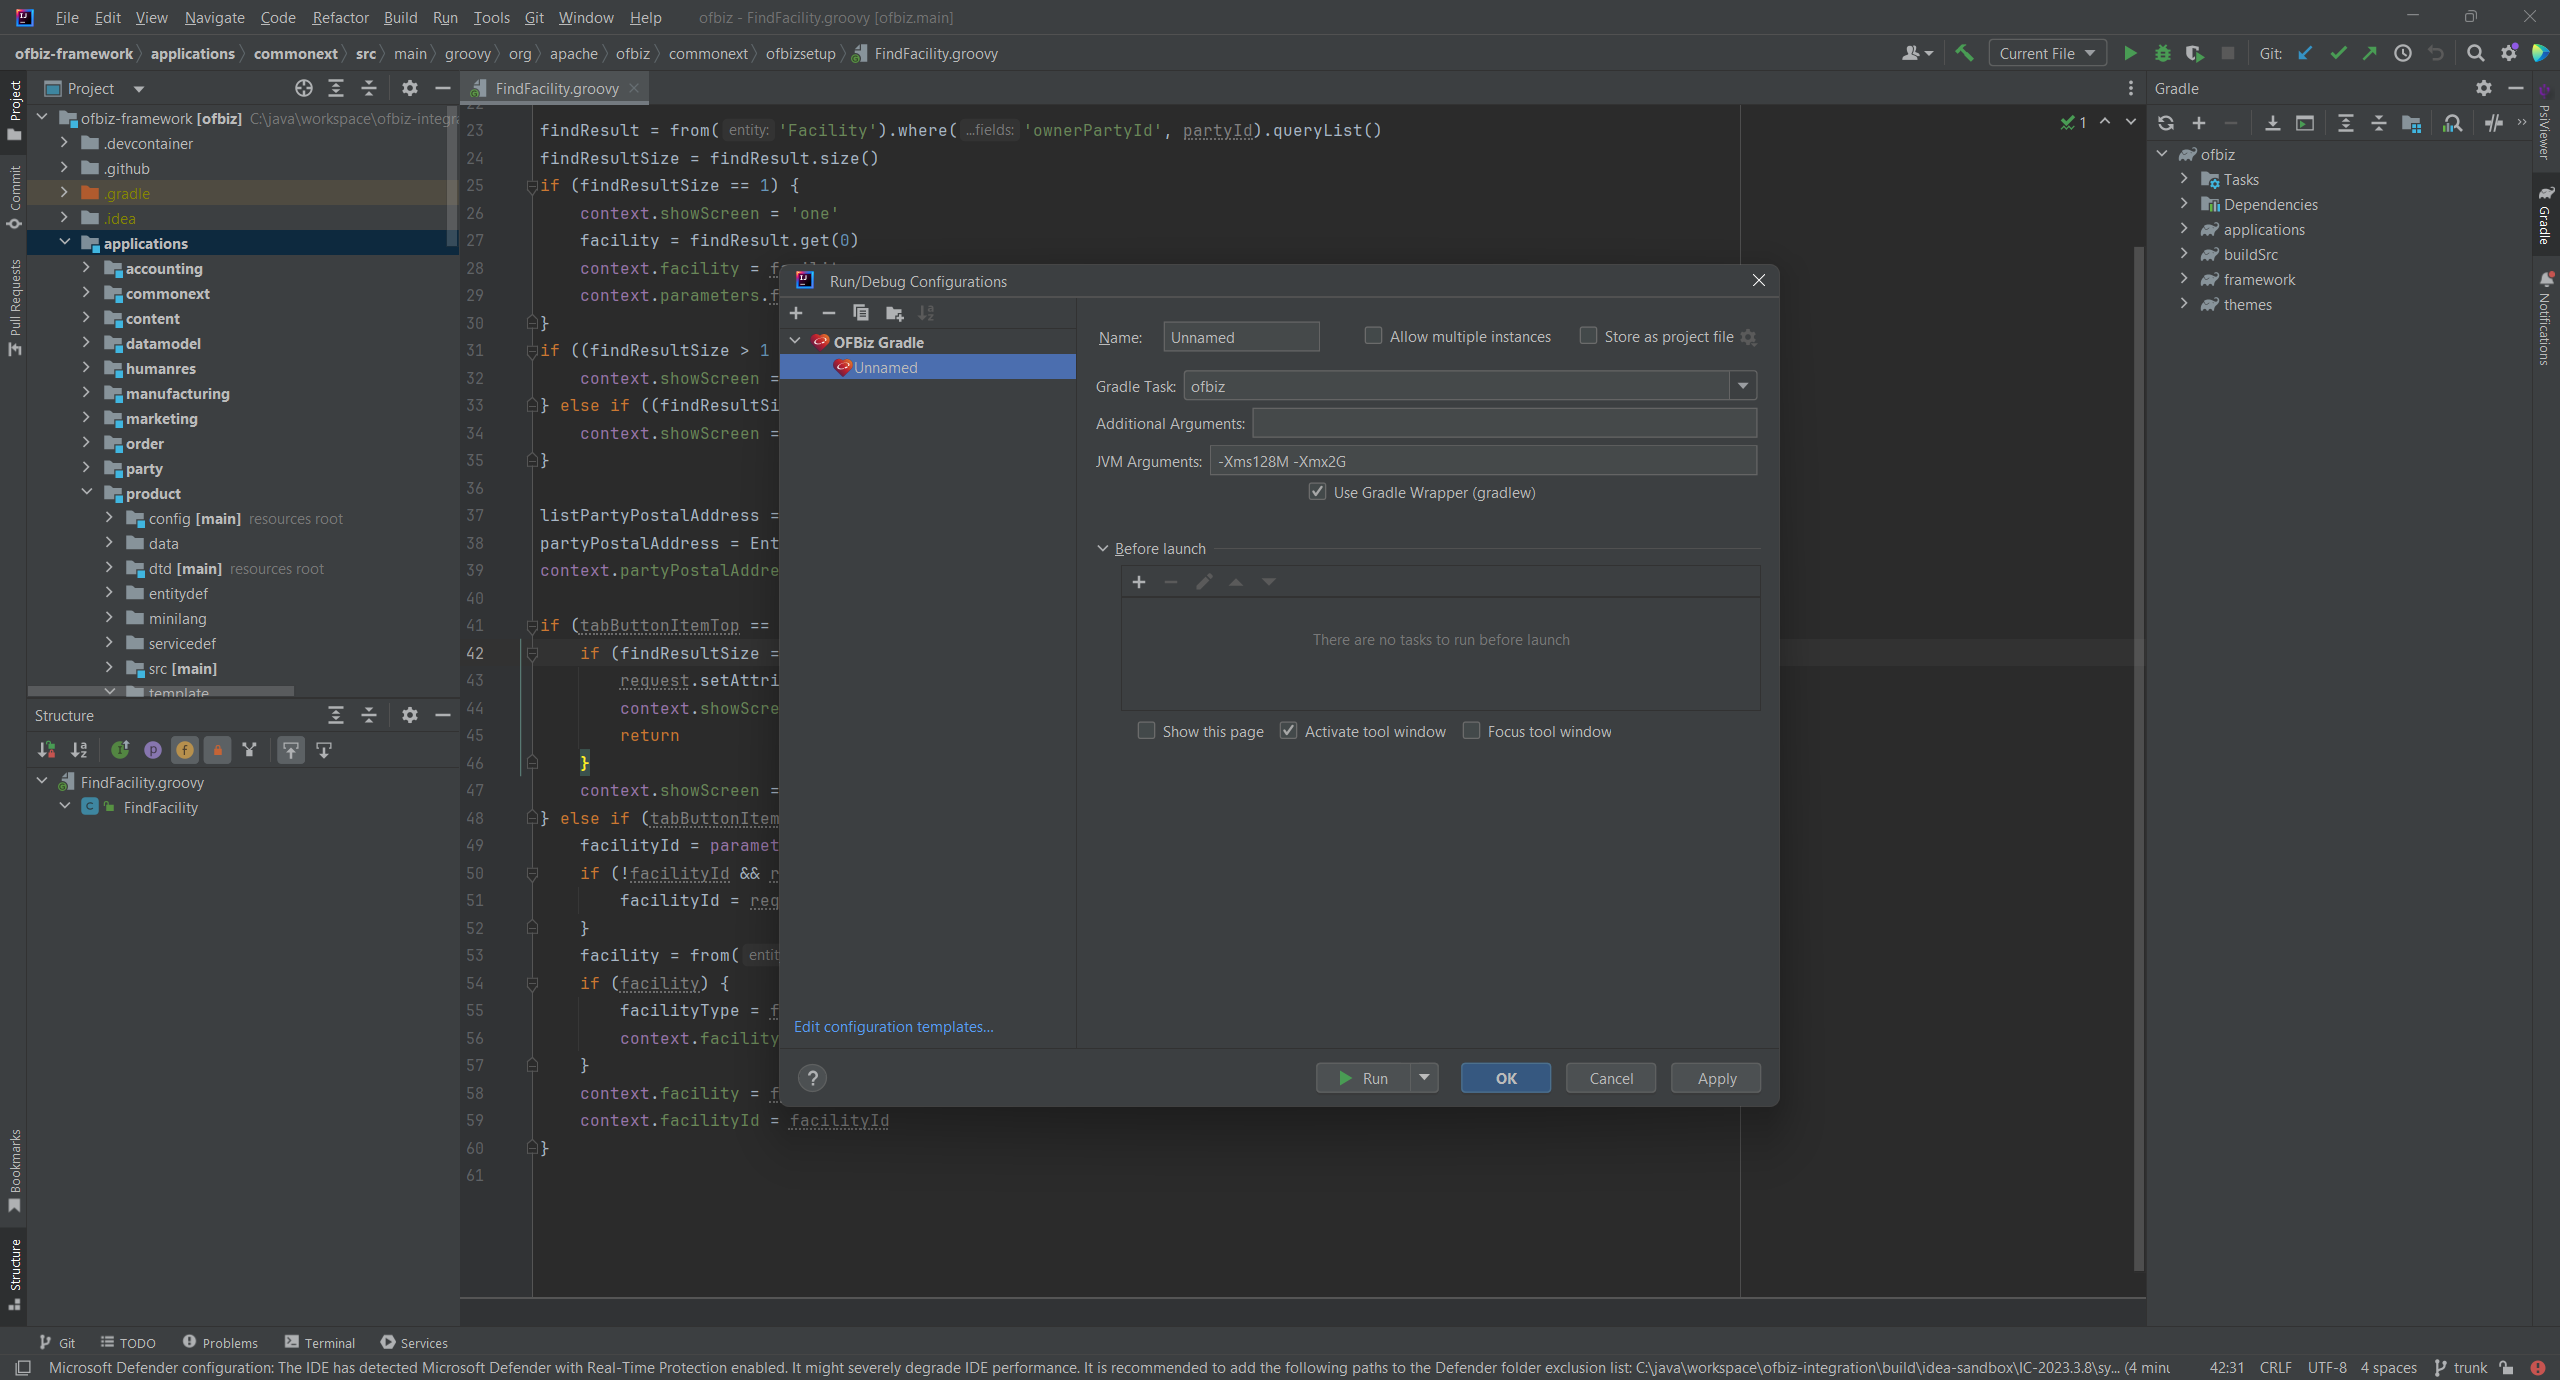Open the Tools menu
The height and width of the screenshot is (1380, 2560).
click(x=491, y=17)
